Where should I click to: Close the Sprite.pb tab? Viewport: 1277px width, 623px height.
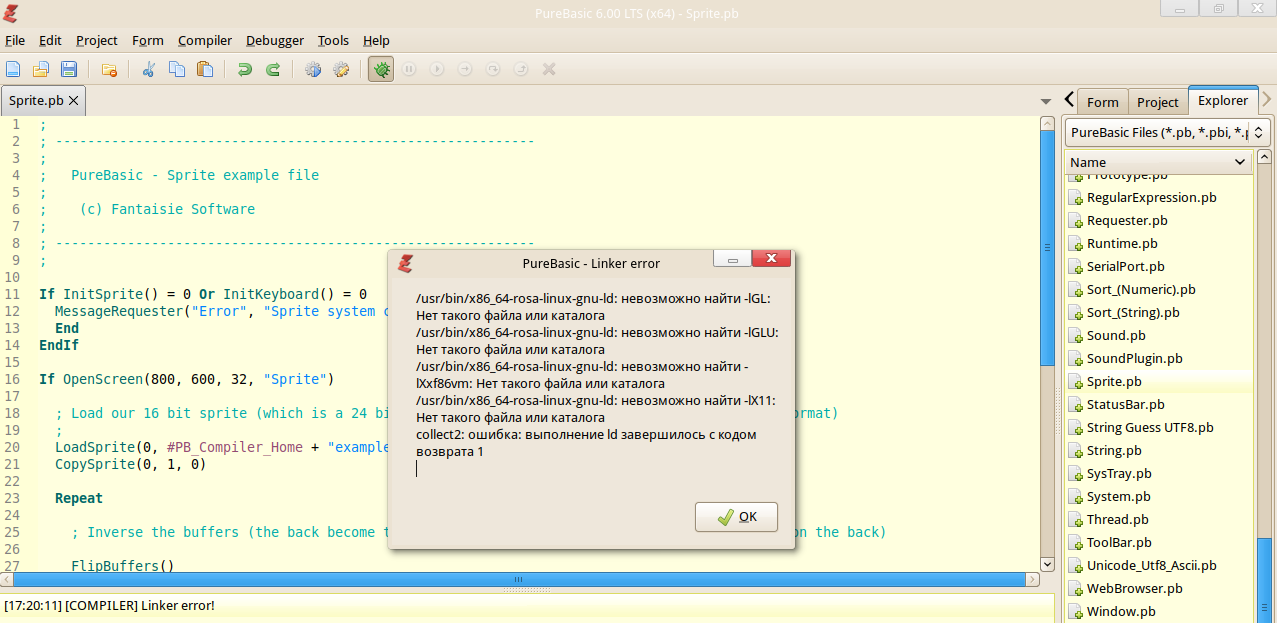click(74, 101)
